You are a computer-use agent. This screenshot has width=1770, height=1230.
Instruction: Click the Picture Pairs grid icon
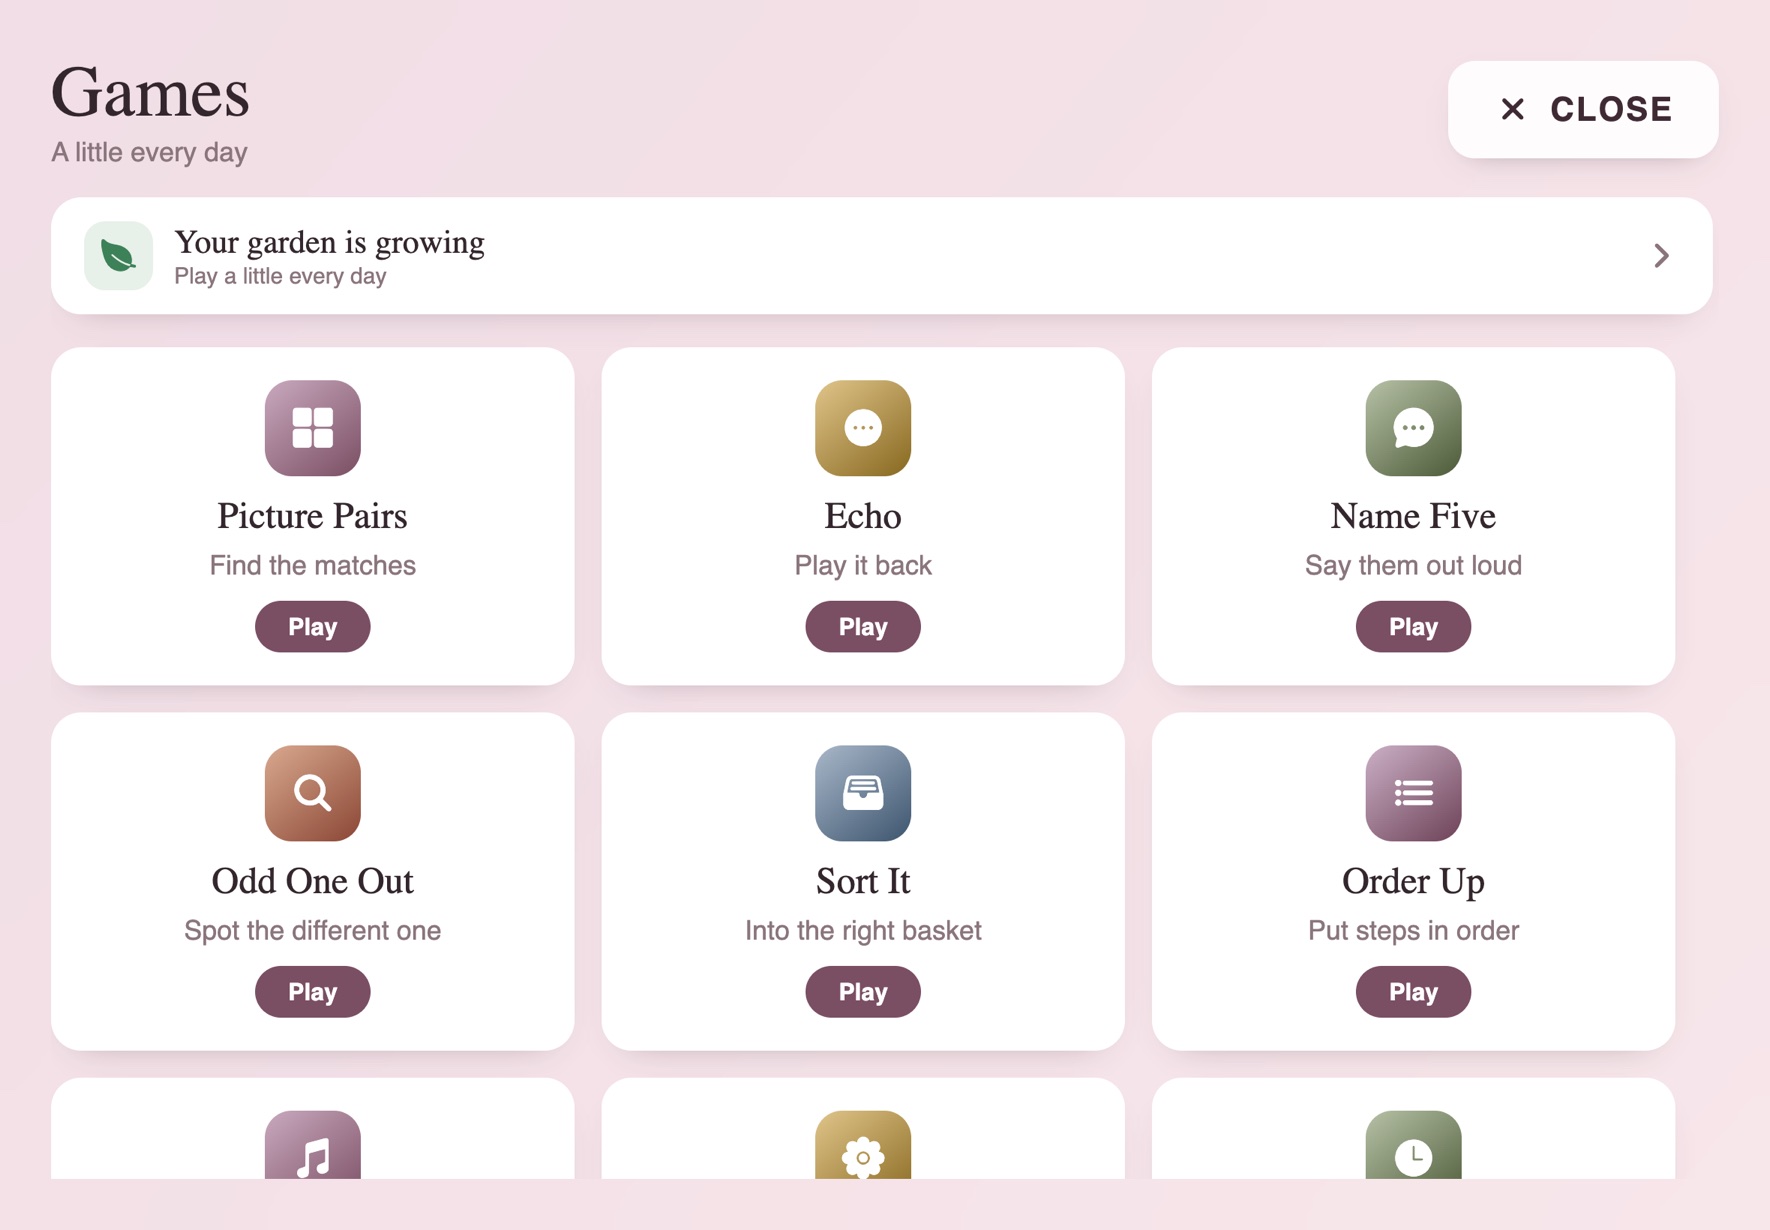(312, 428)
